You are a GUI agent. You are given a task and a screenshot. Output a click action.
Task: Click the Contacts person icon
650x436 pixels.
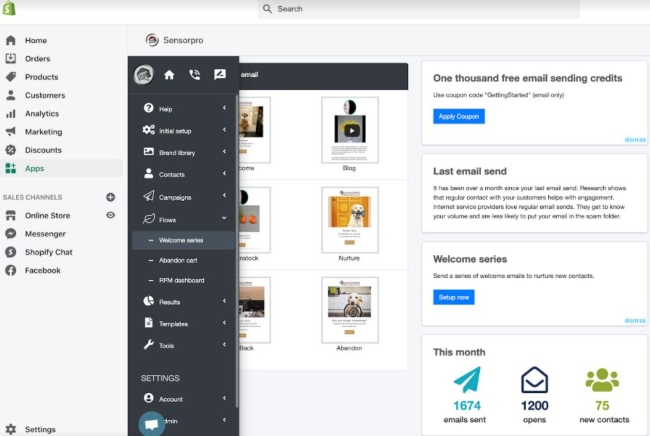coord(148,173)
